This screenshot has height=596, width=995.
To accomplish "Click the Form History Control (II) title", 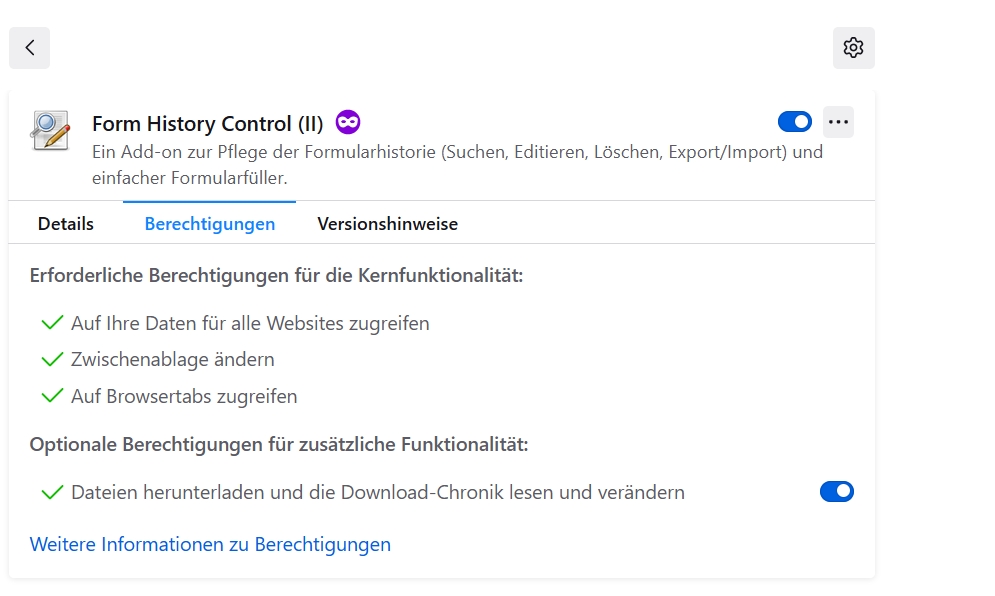I will click(208, 124).
